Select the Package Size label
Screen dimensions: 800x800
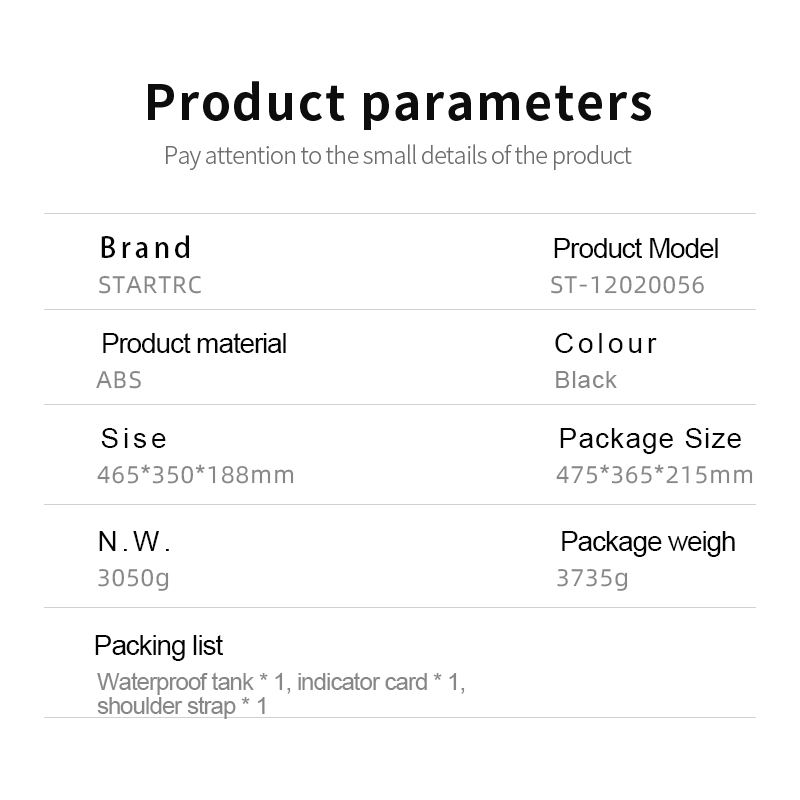pos(651,439)
